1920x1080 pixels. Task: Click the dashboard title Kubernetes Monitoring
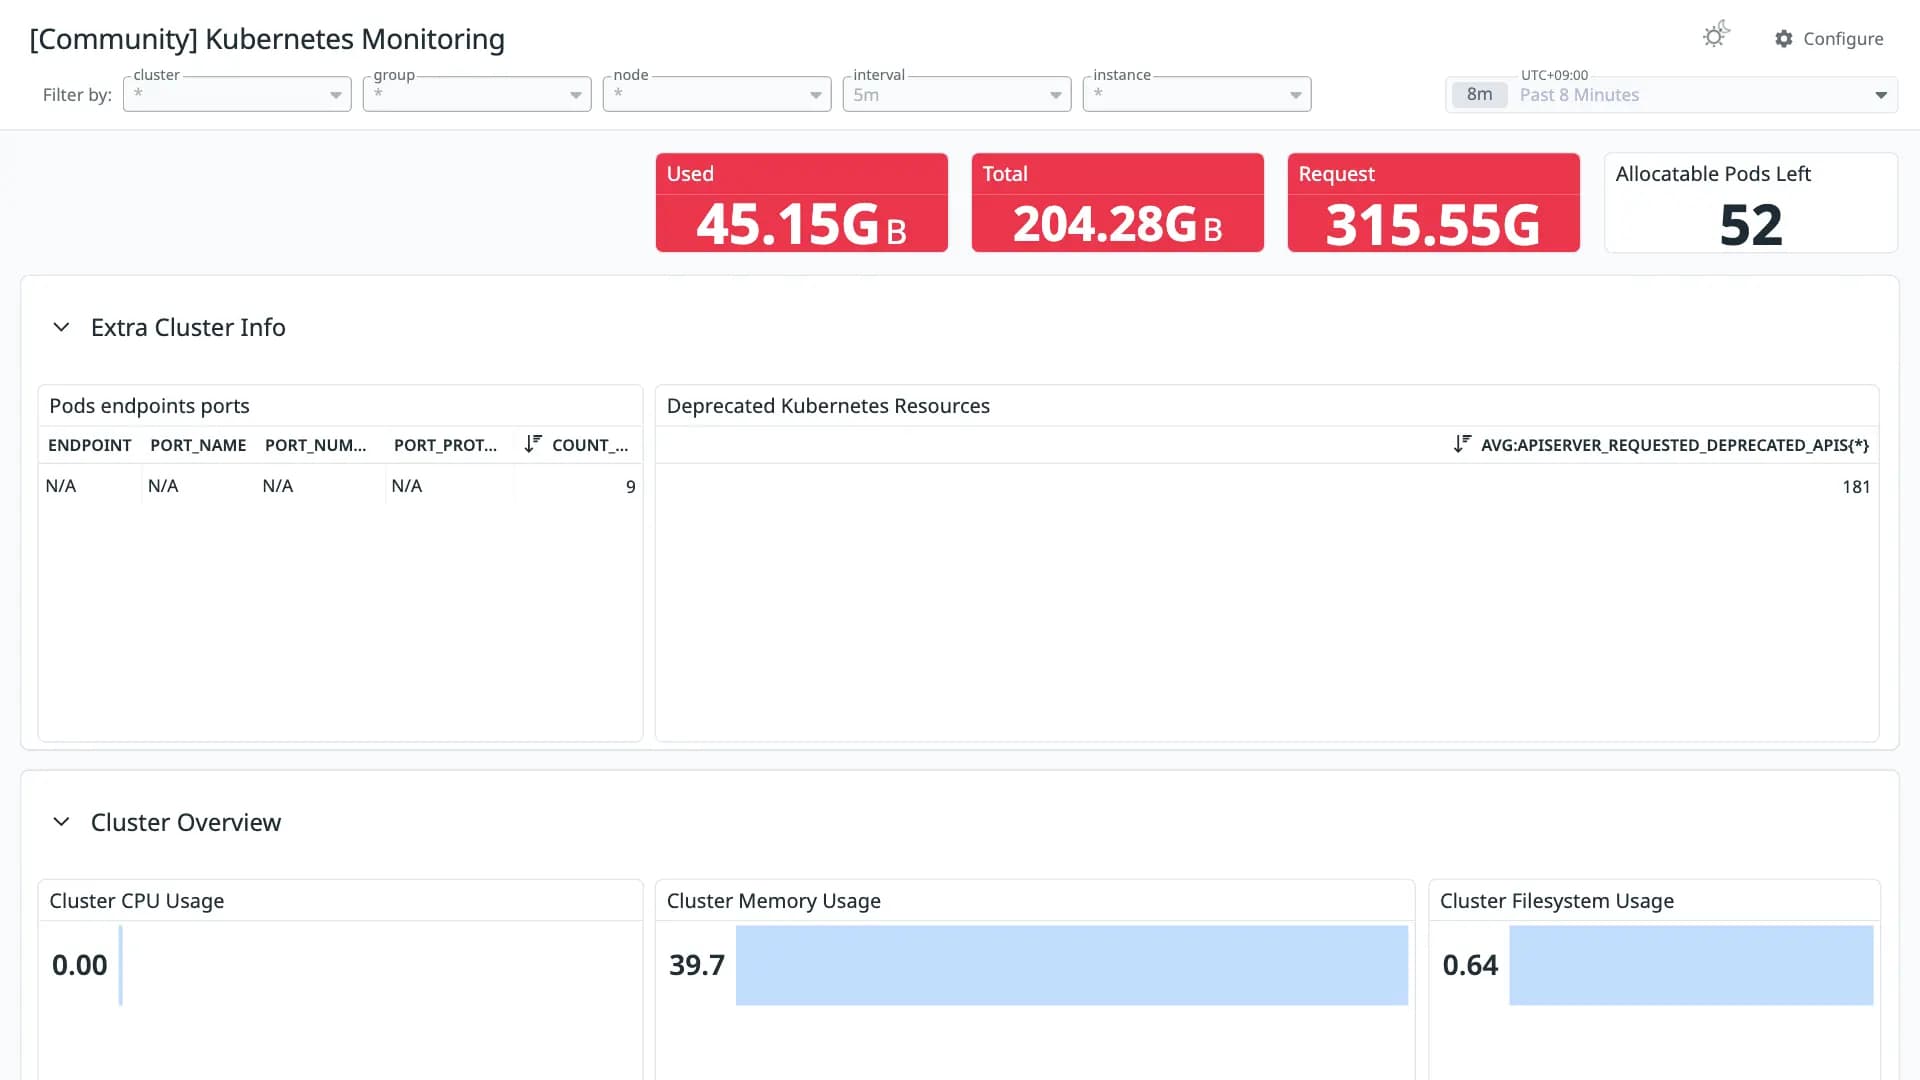click(x=267, y=39)
